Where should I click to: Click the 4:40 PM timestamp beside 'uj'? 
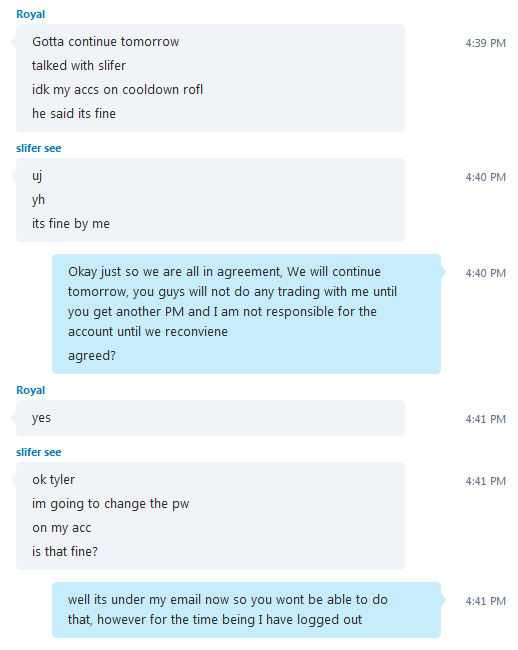[485, 177]
